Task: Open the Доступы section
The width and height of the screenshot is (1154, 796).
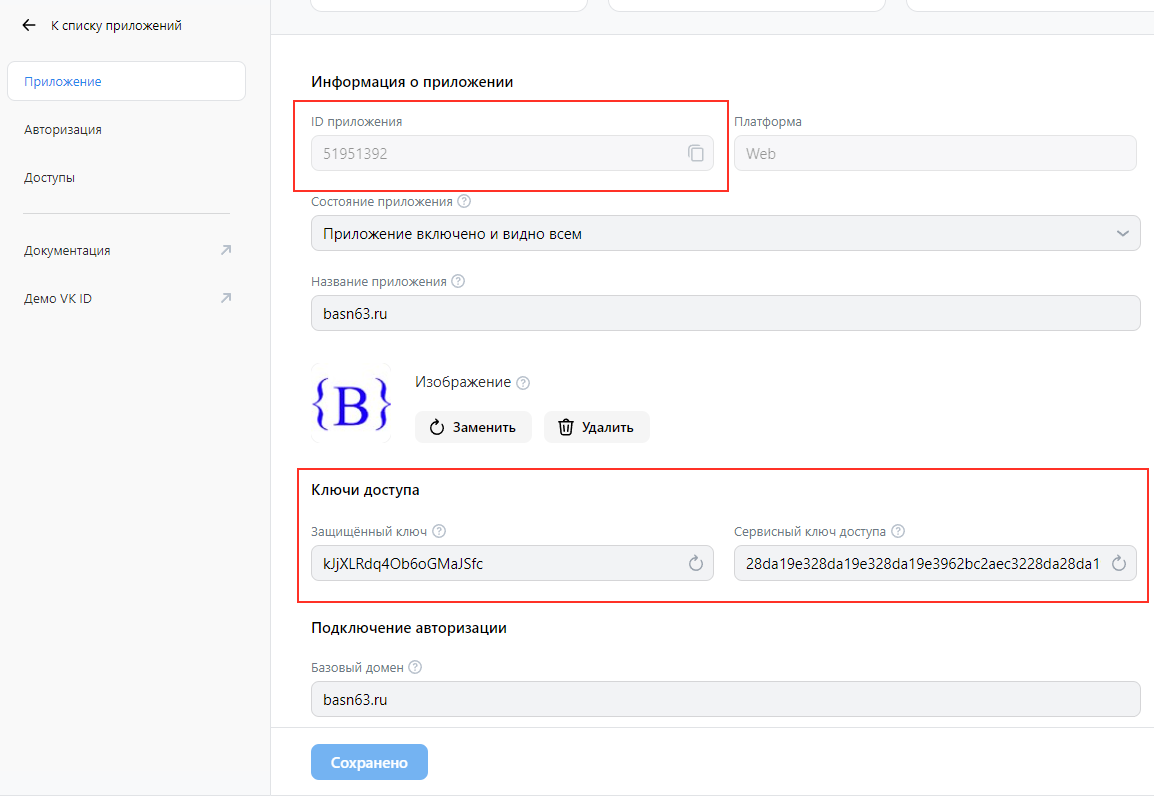Action: [48, 177]
